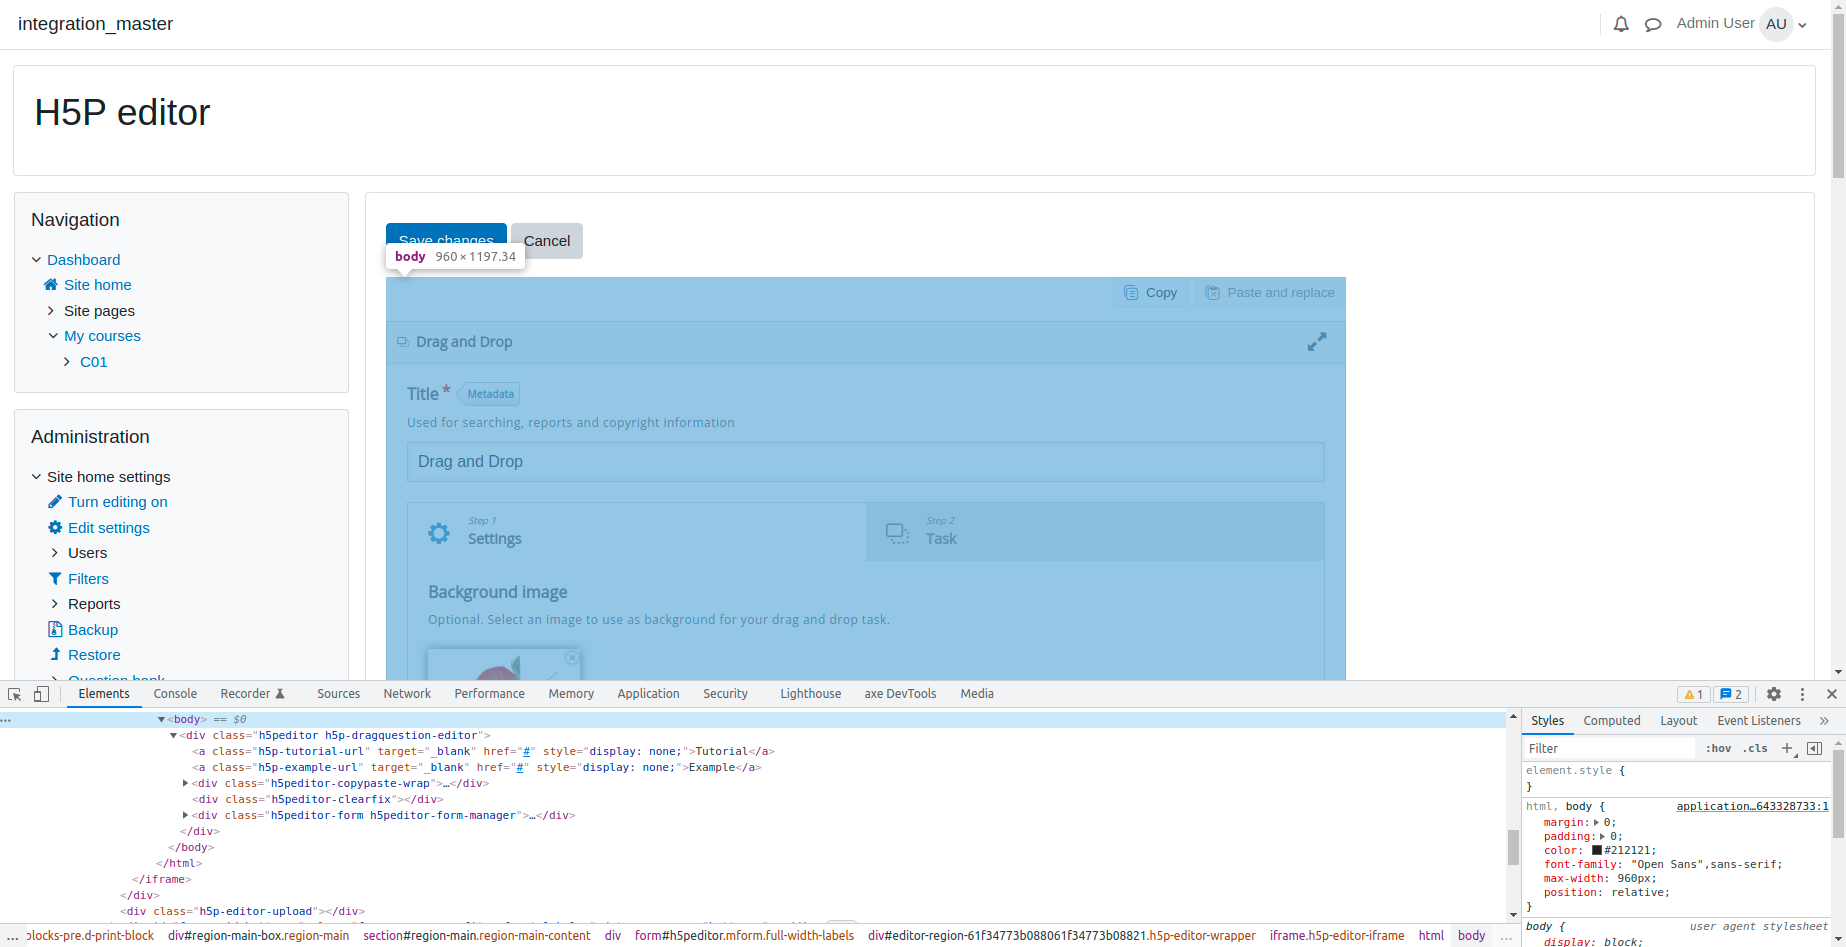This screenshot has width=1846, height=947.
Task: Click the Edit settings gear icon
Action: click(x=55, y=528)
